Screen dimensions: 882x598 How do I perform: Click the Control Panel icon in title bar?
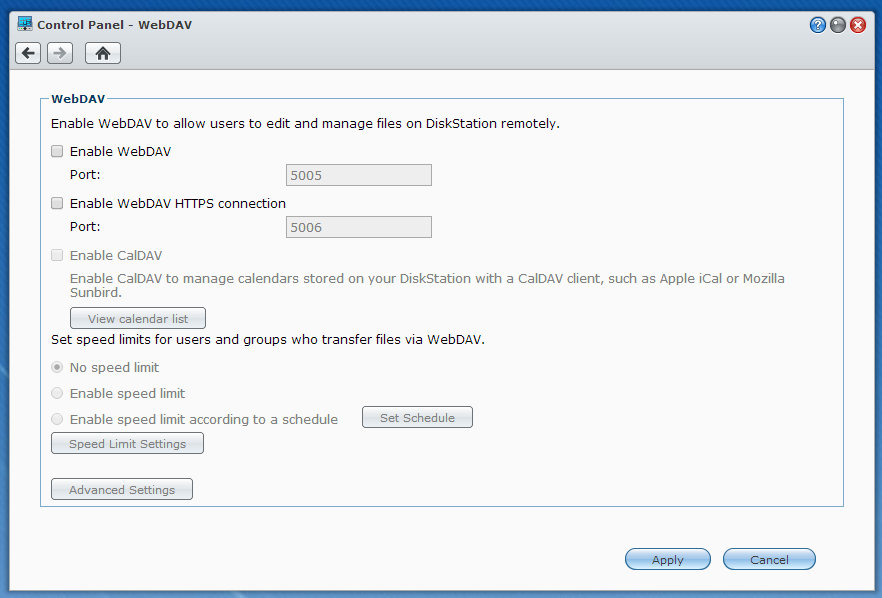25,24
